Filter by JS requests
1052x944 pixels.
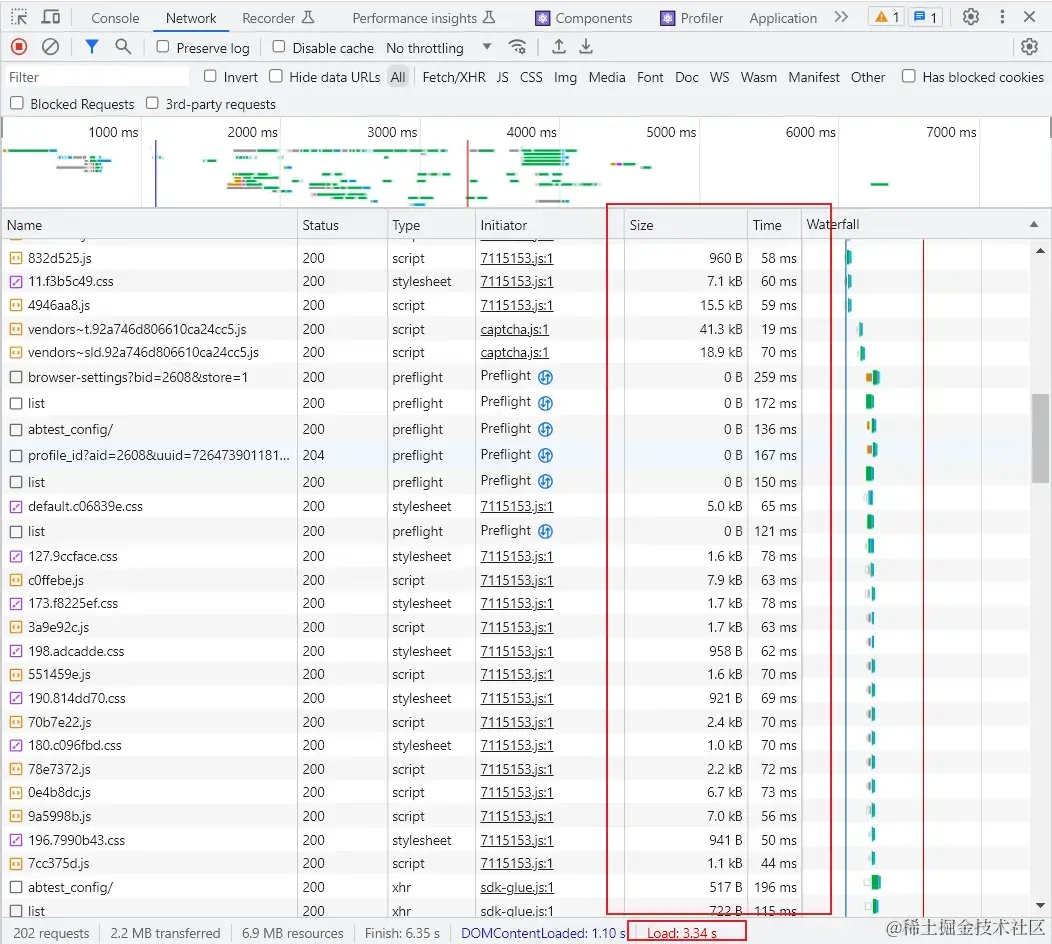503,77
